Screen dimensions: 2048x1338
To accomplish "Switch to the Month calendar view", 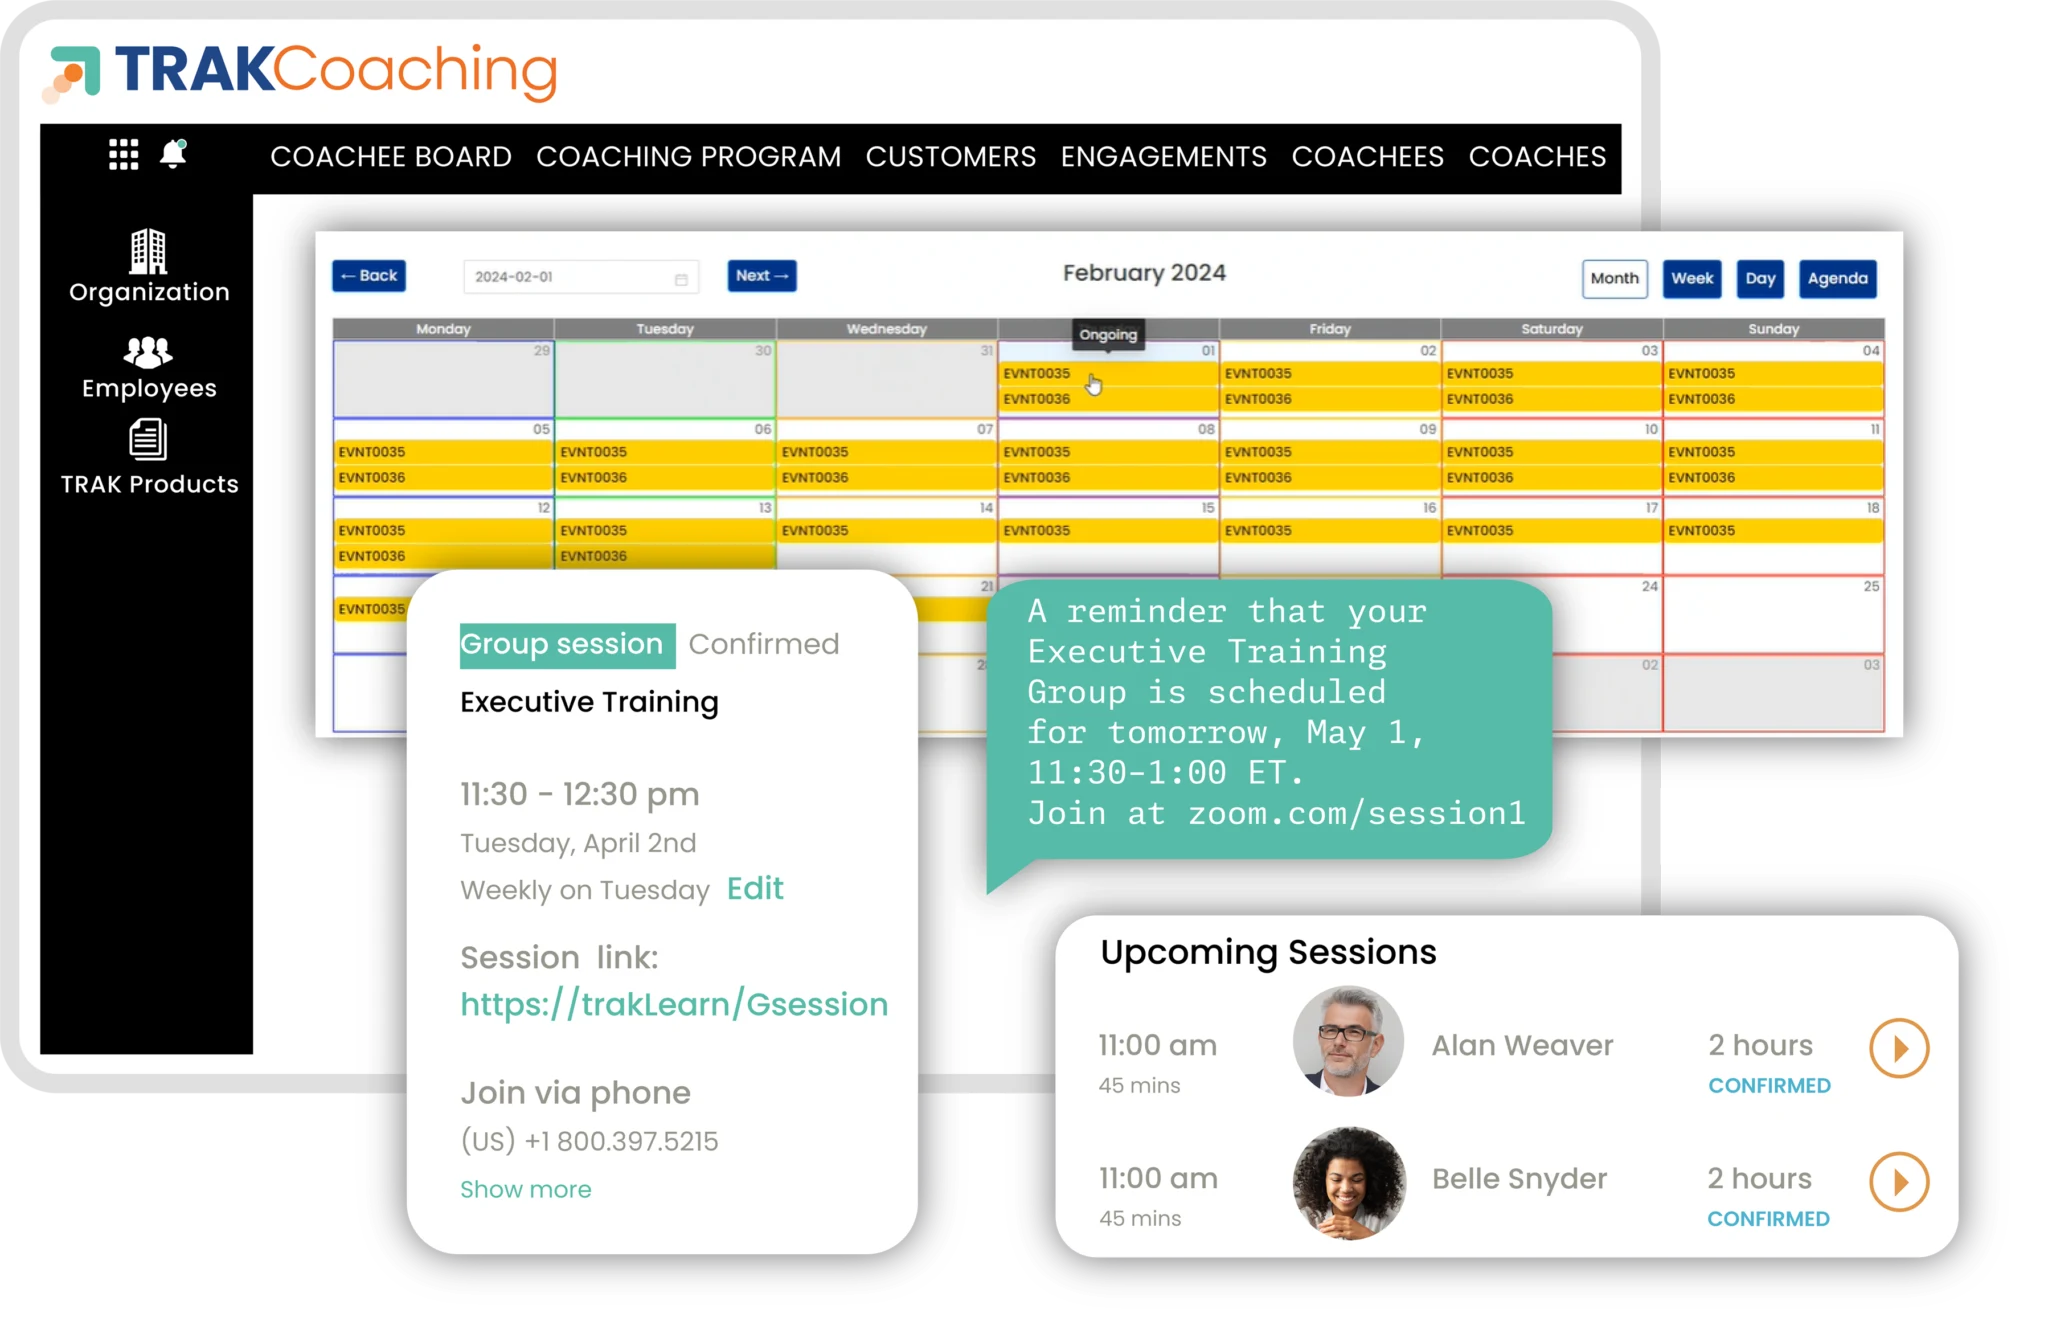I will [1615, 279].
